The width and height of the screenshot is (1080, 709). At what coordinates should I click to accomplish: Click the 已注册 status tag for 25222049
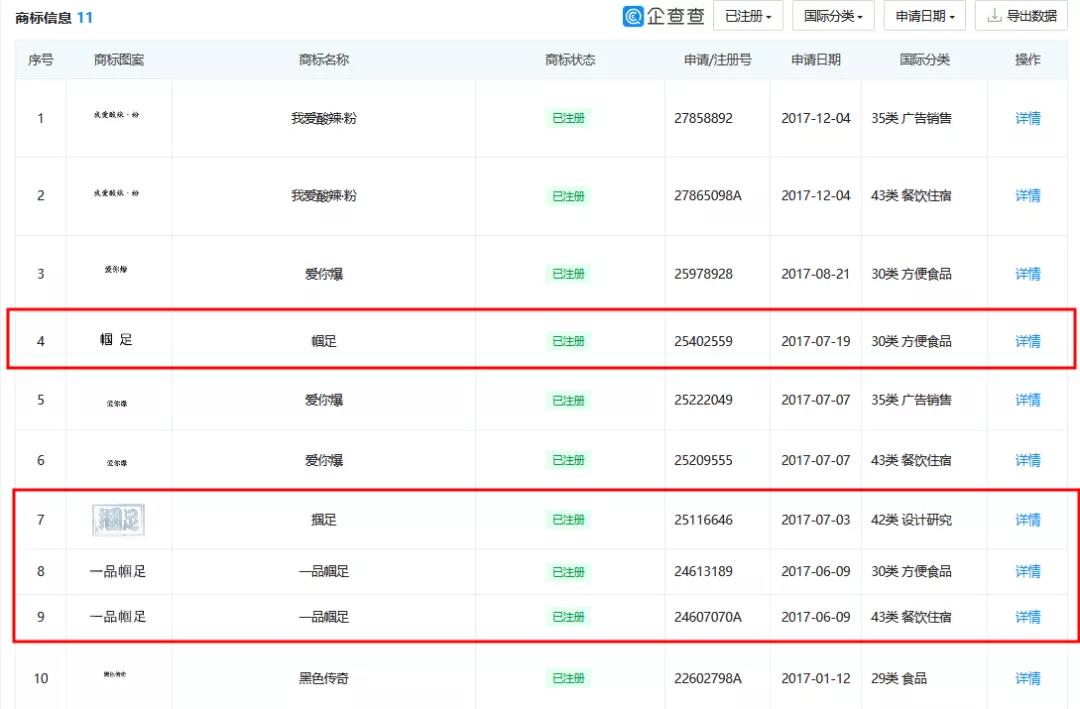pos(569,400)
